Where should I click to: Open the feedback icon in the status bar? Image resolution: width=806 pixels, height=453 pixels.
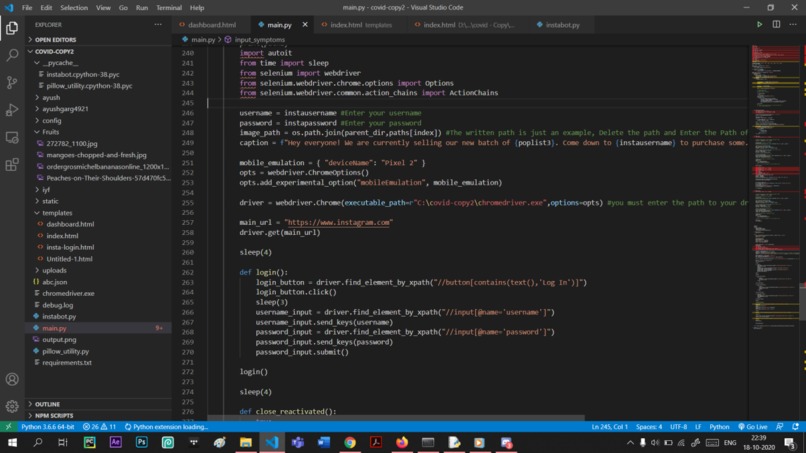click(780, 427)
